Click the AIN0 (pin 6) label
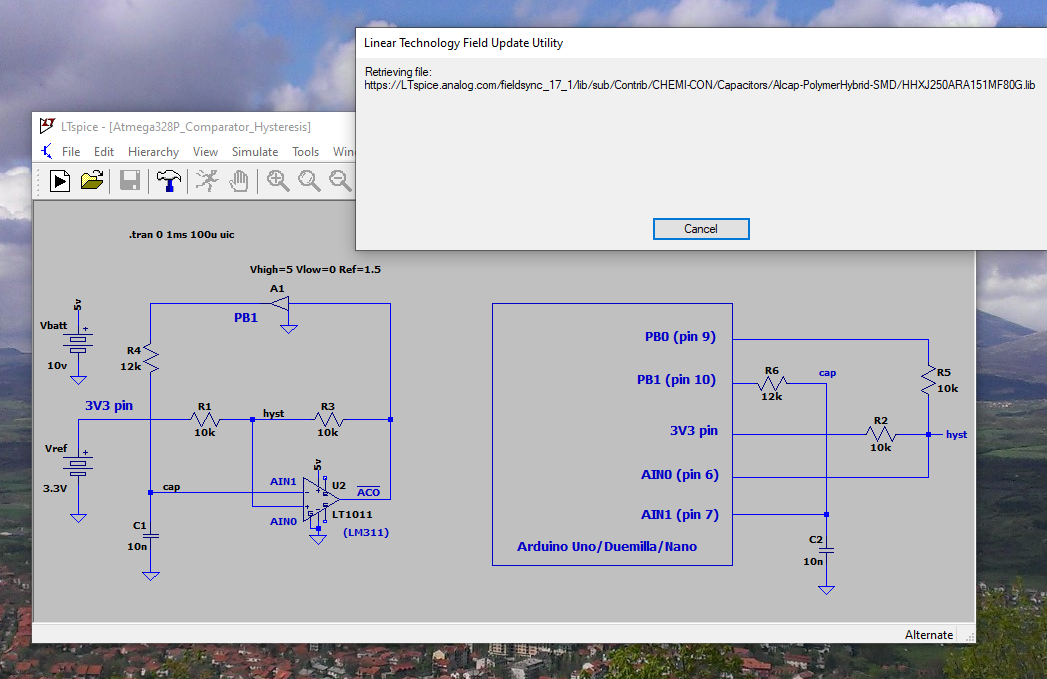The width and height of the screenshot is (1047, 679). point(680,475)
